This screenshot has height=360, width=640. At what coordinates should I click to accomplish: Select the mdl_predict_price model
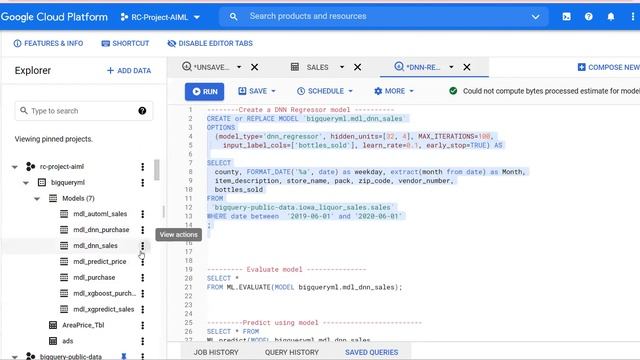coord(100,262)
